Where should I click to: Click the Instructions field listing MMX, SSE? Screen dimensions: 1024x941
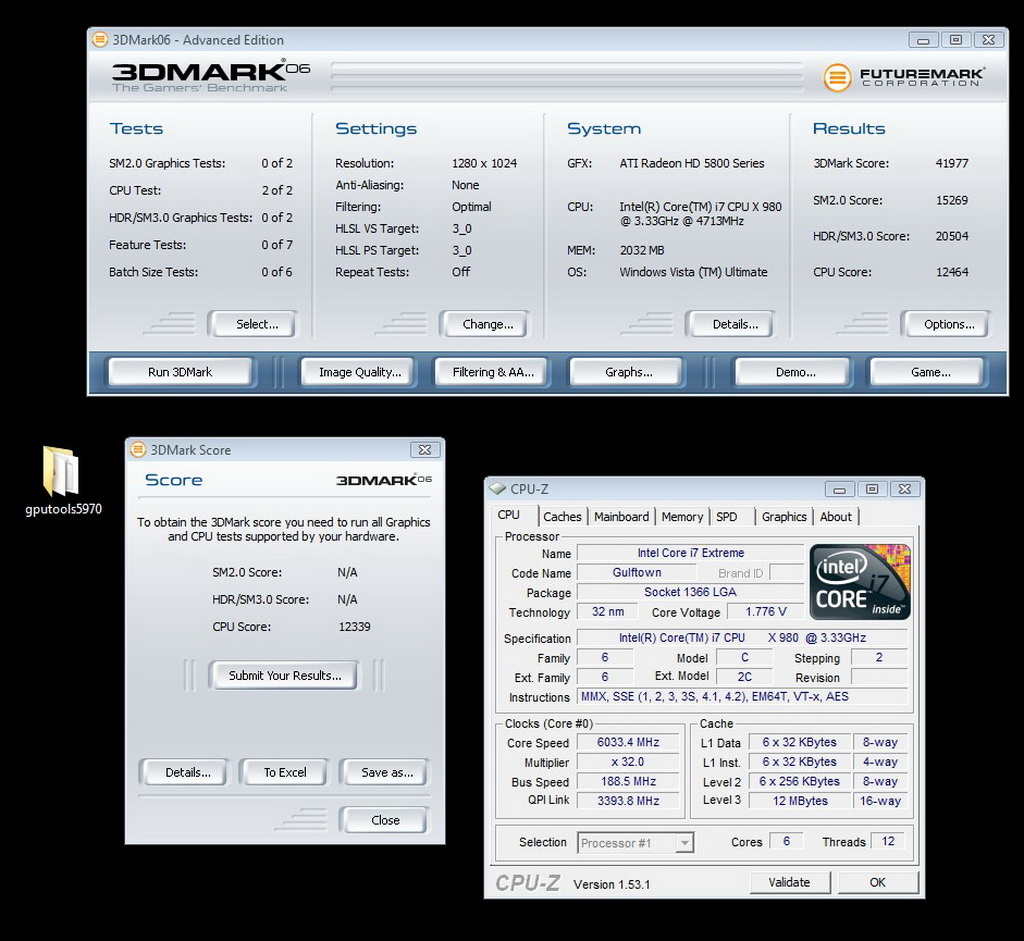(742, 697)
